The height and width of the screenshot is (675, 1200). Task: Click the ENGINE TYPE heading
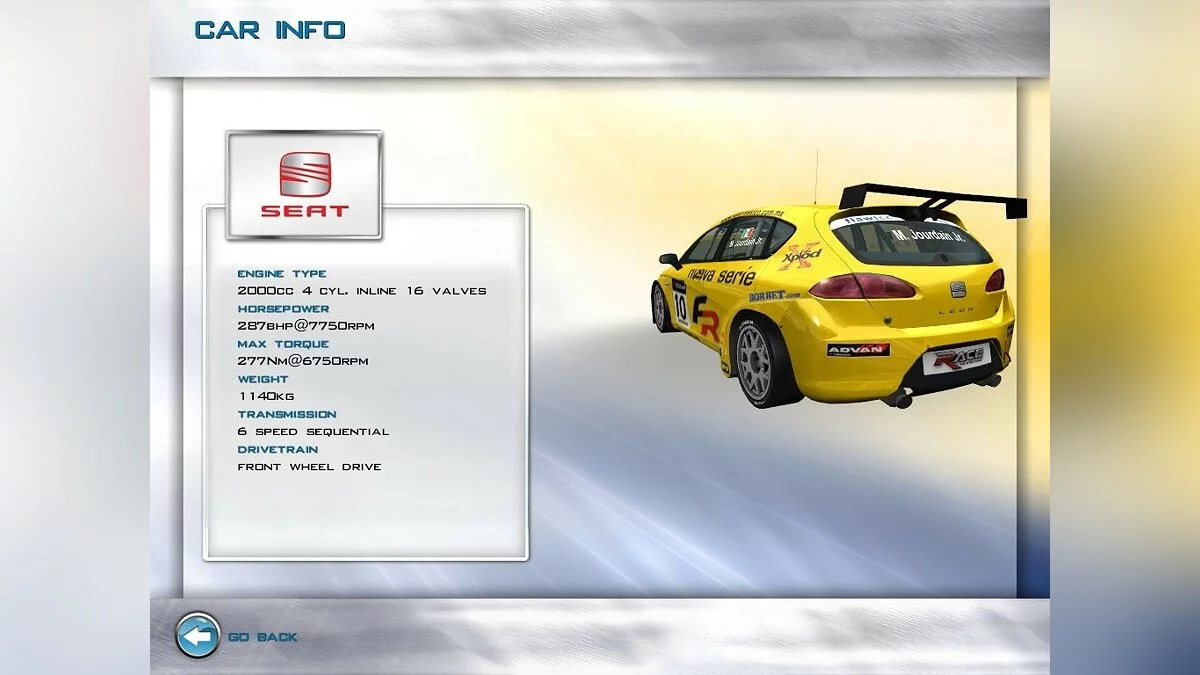[282, 274]
